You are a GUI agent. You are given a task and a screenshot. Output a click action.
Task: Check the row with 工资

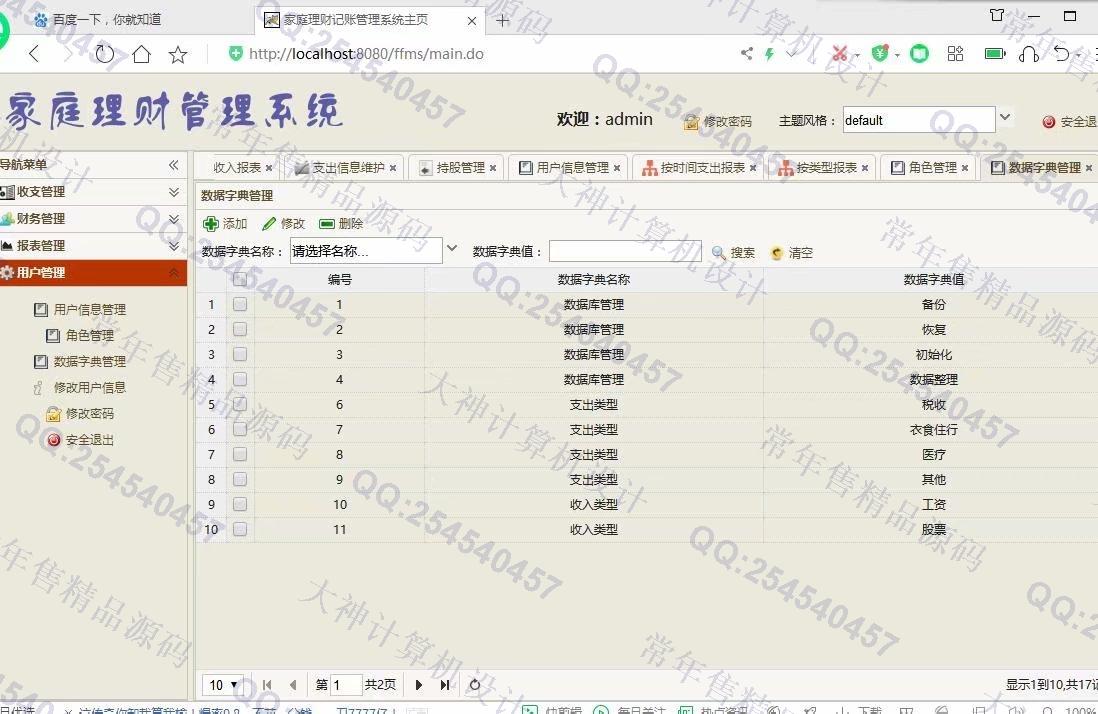240,504
